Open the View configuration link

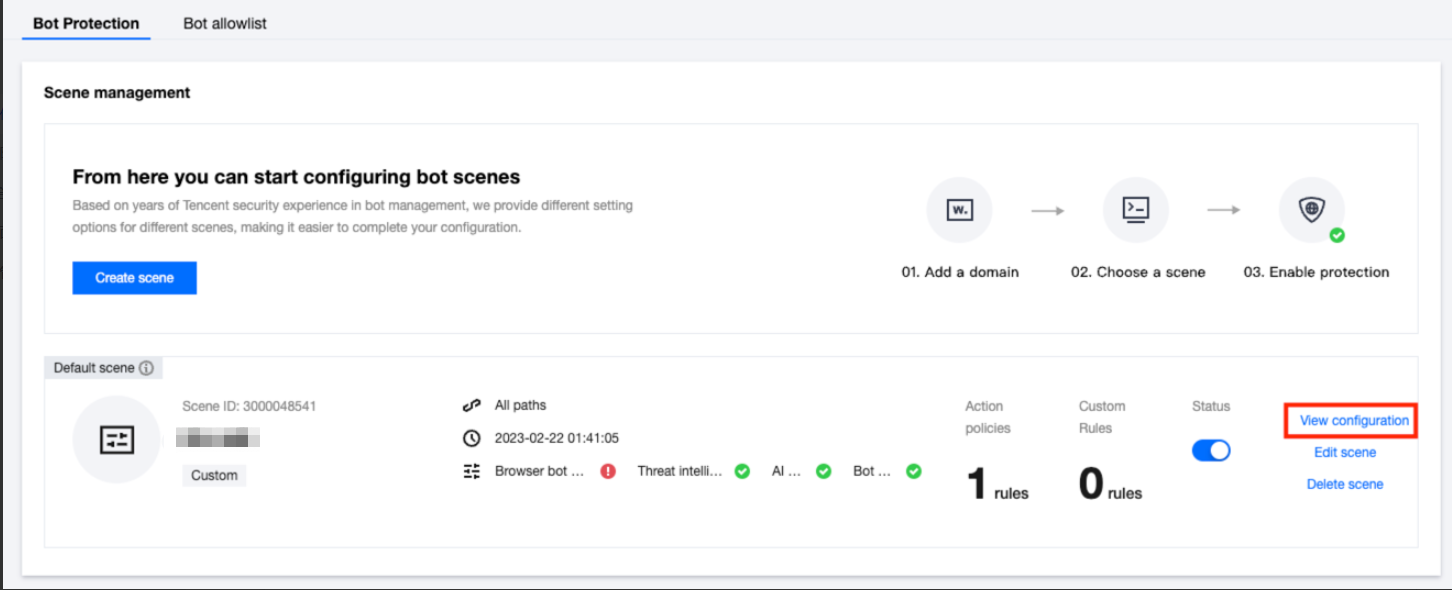[x=1354, y=421]
